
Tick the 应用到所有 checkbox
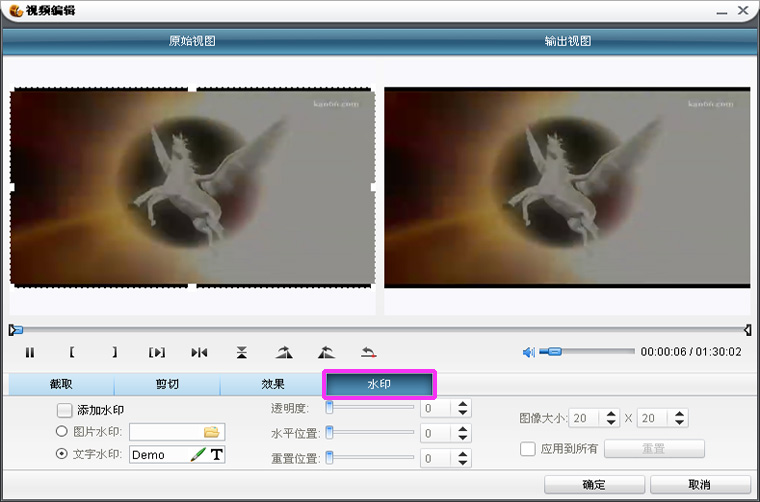(x=527, y=449)
